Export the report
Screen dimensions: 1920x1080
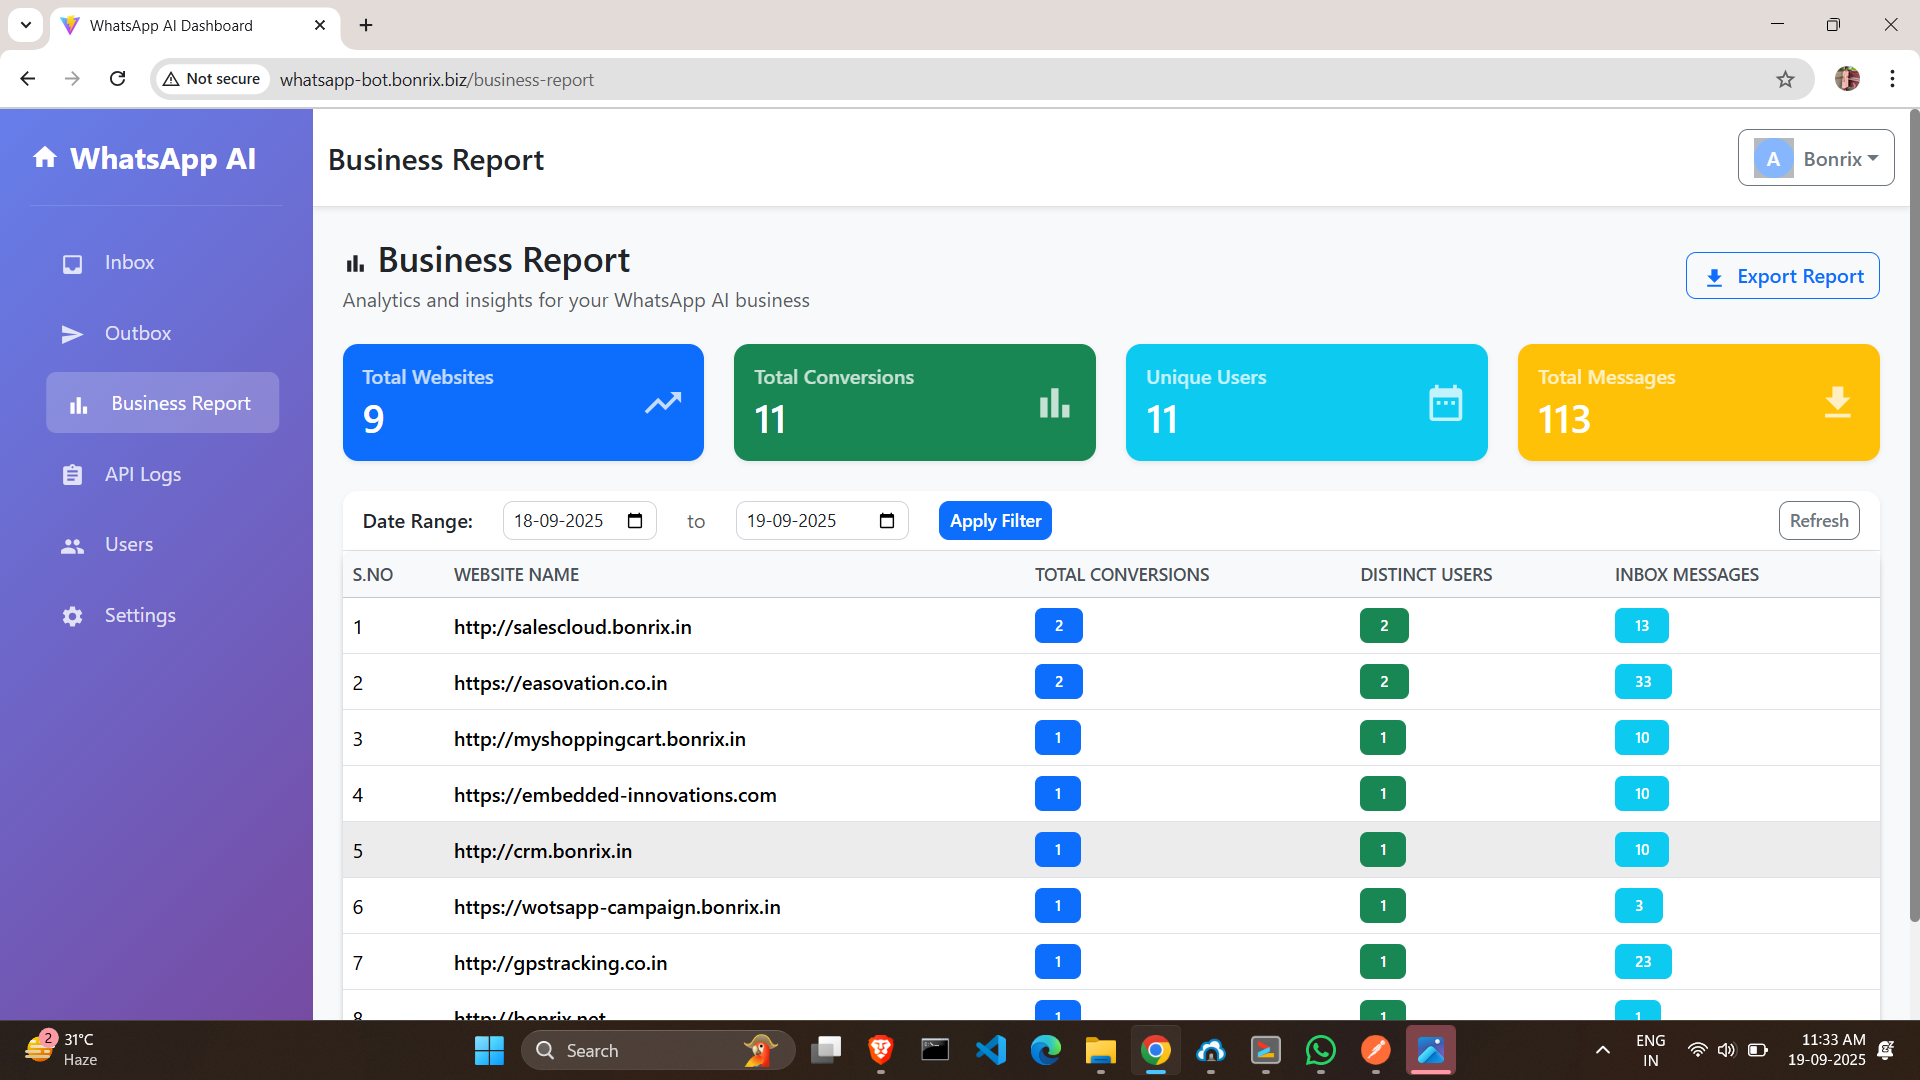point(1782,275)
